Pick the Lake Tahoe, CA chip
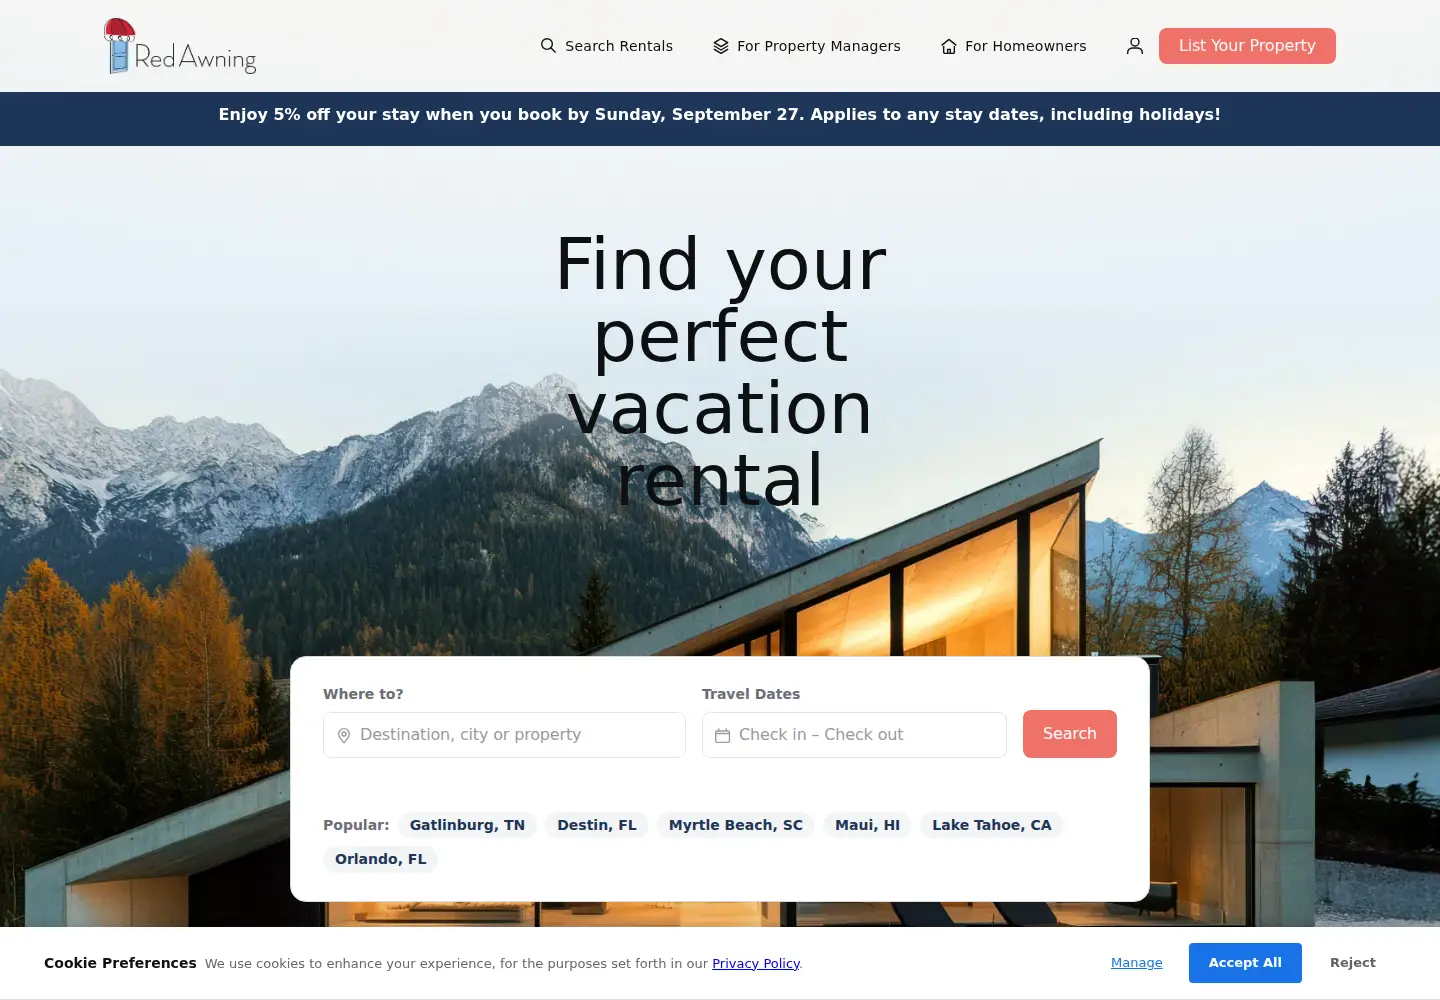 (992, 825)
